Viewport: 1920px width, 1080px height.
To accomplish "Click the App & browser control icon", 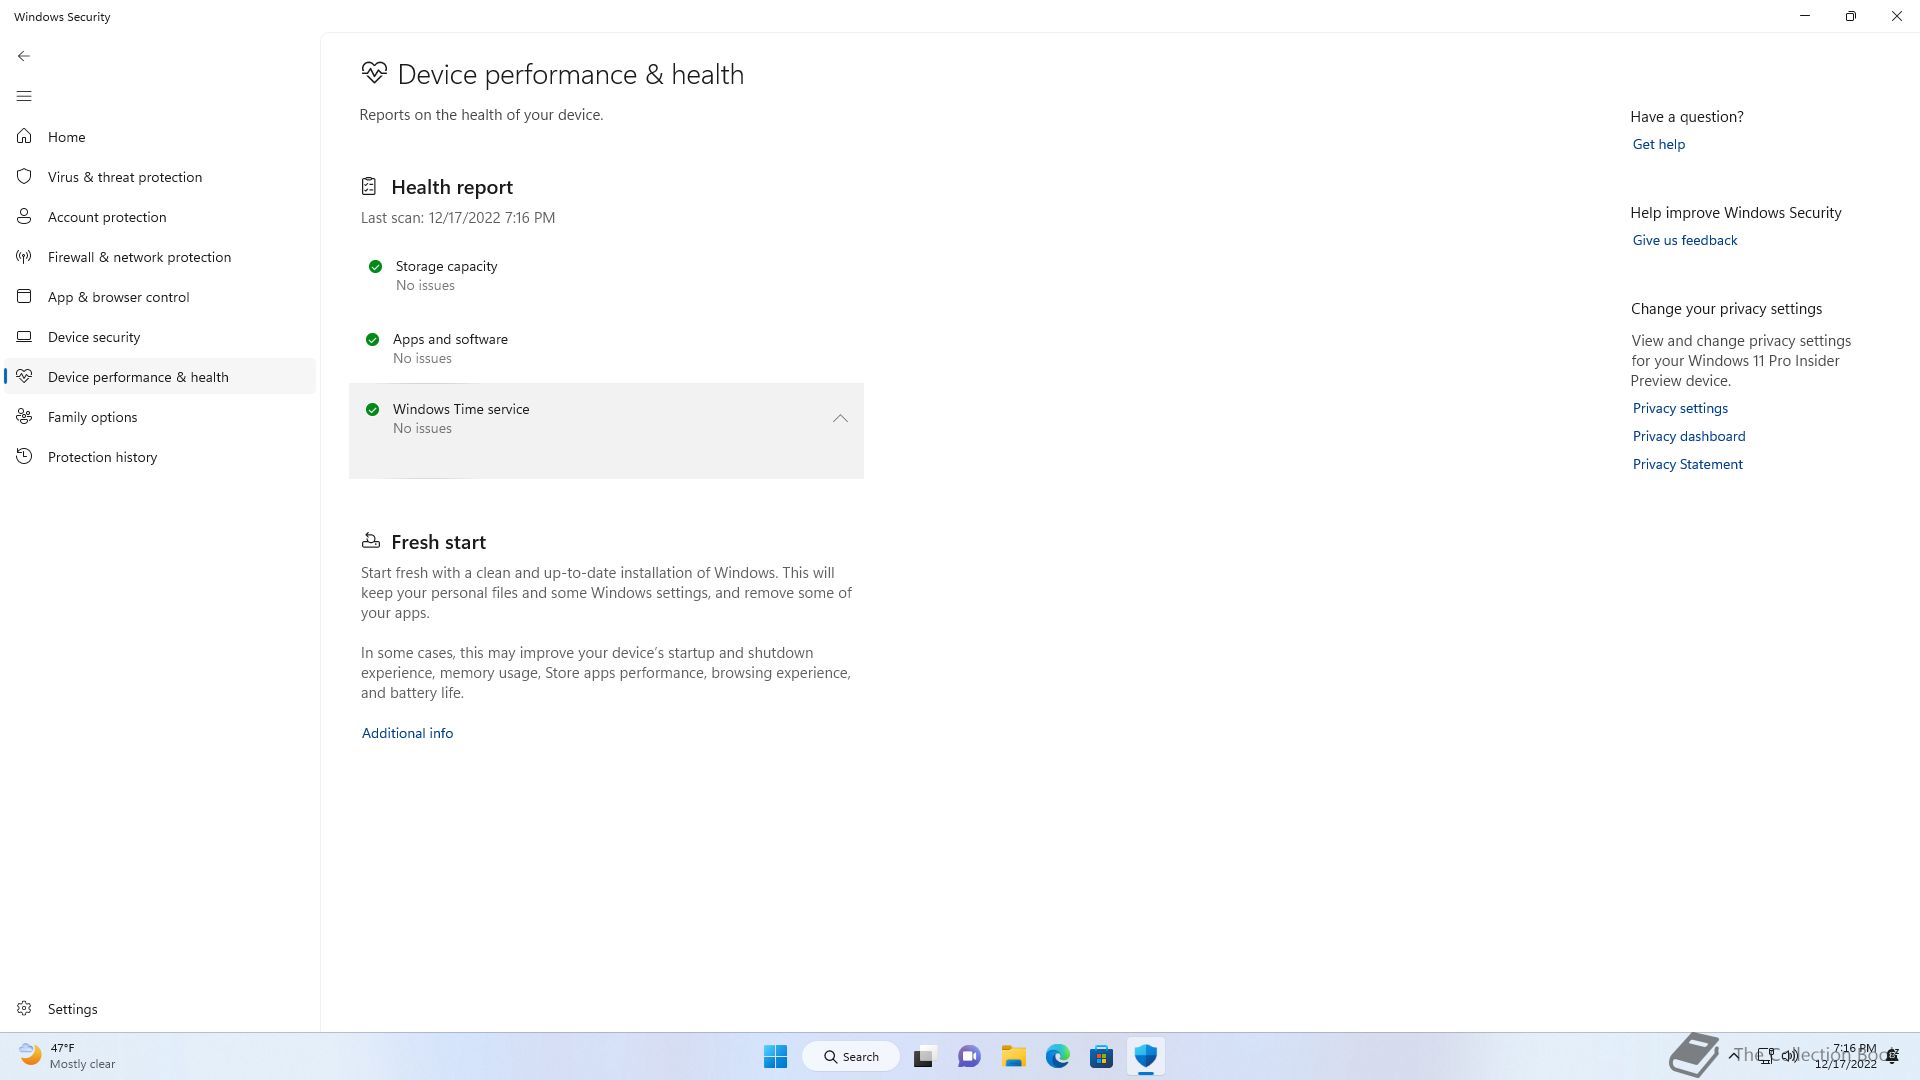I will pyautogui.click(x=24, y=297).
